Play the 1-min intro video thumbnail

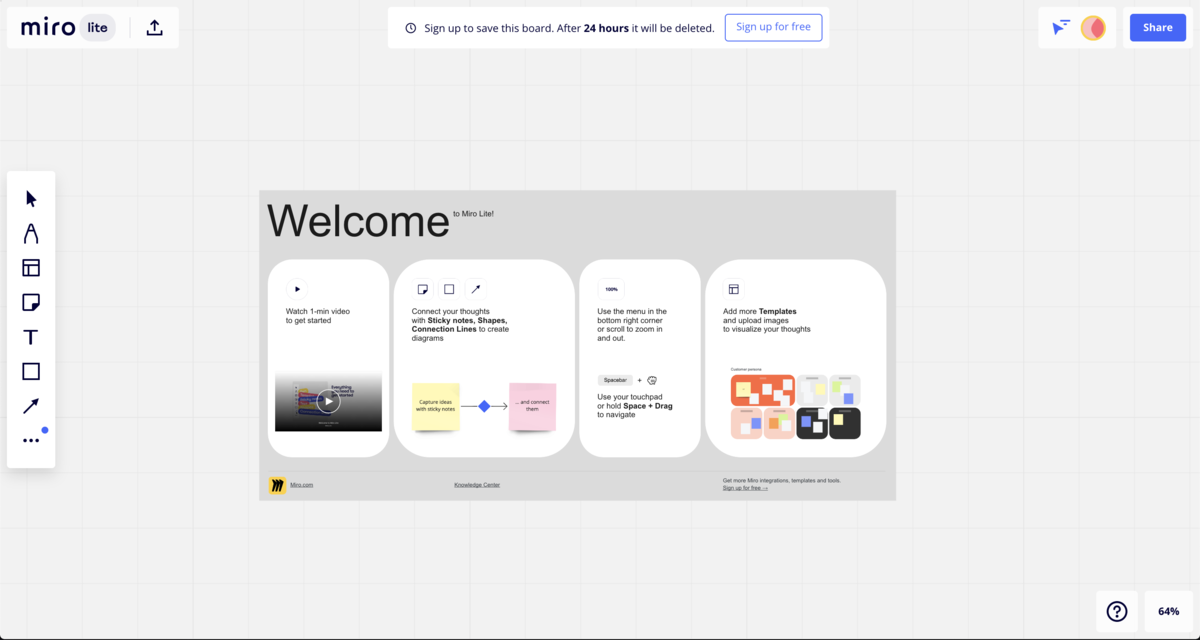pos(328,401)
